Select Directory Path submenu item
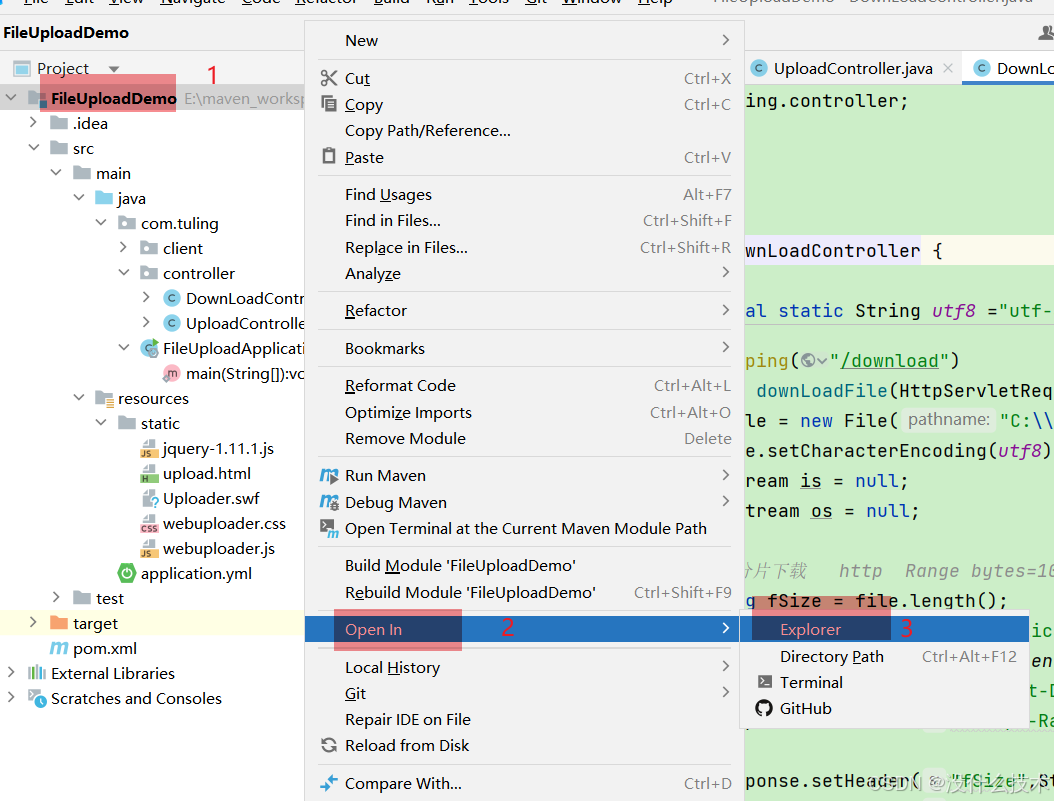Screen dimensions: 1054x801 pos(884,657)
